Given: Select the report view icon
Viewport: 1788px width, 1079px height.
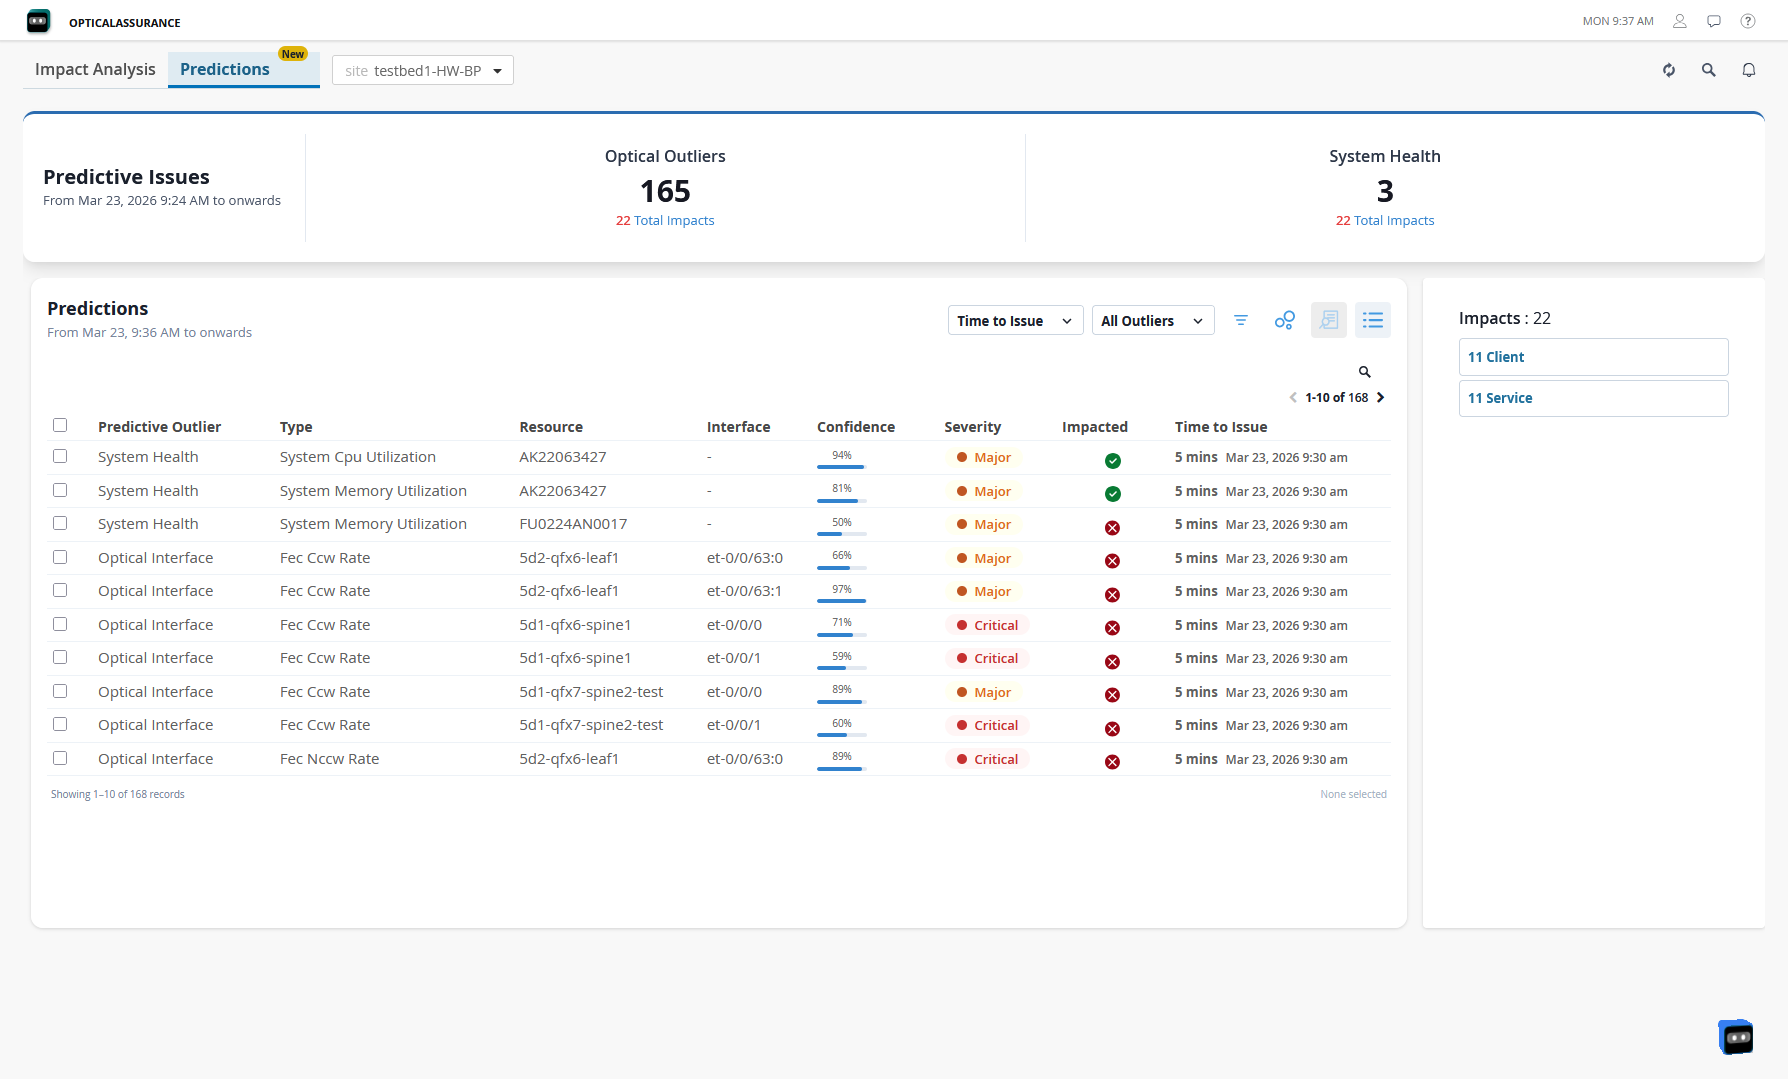Looking at the screenshot, I should click(1329, 320).
